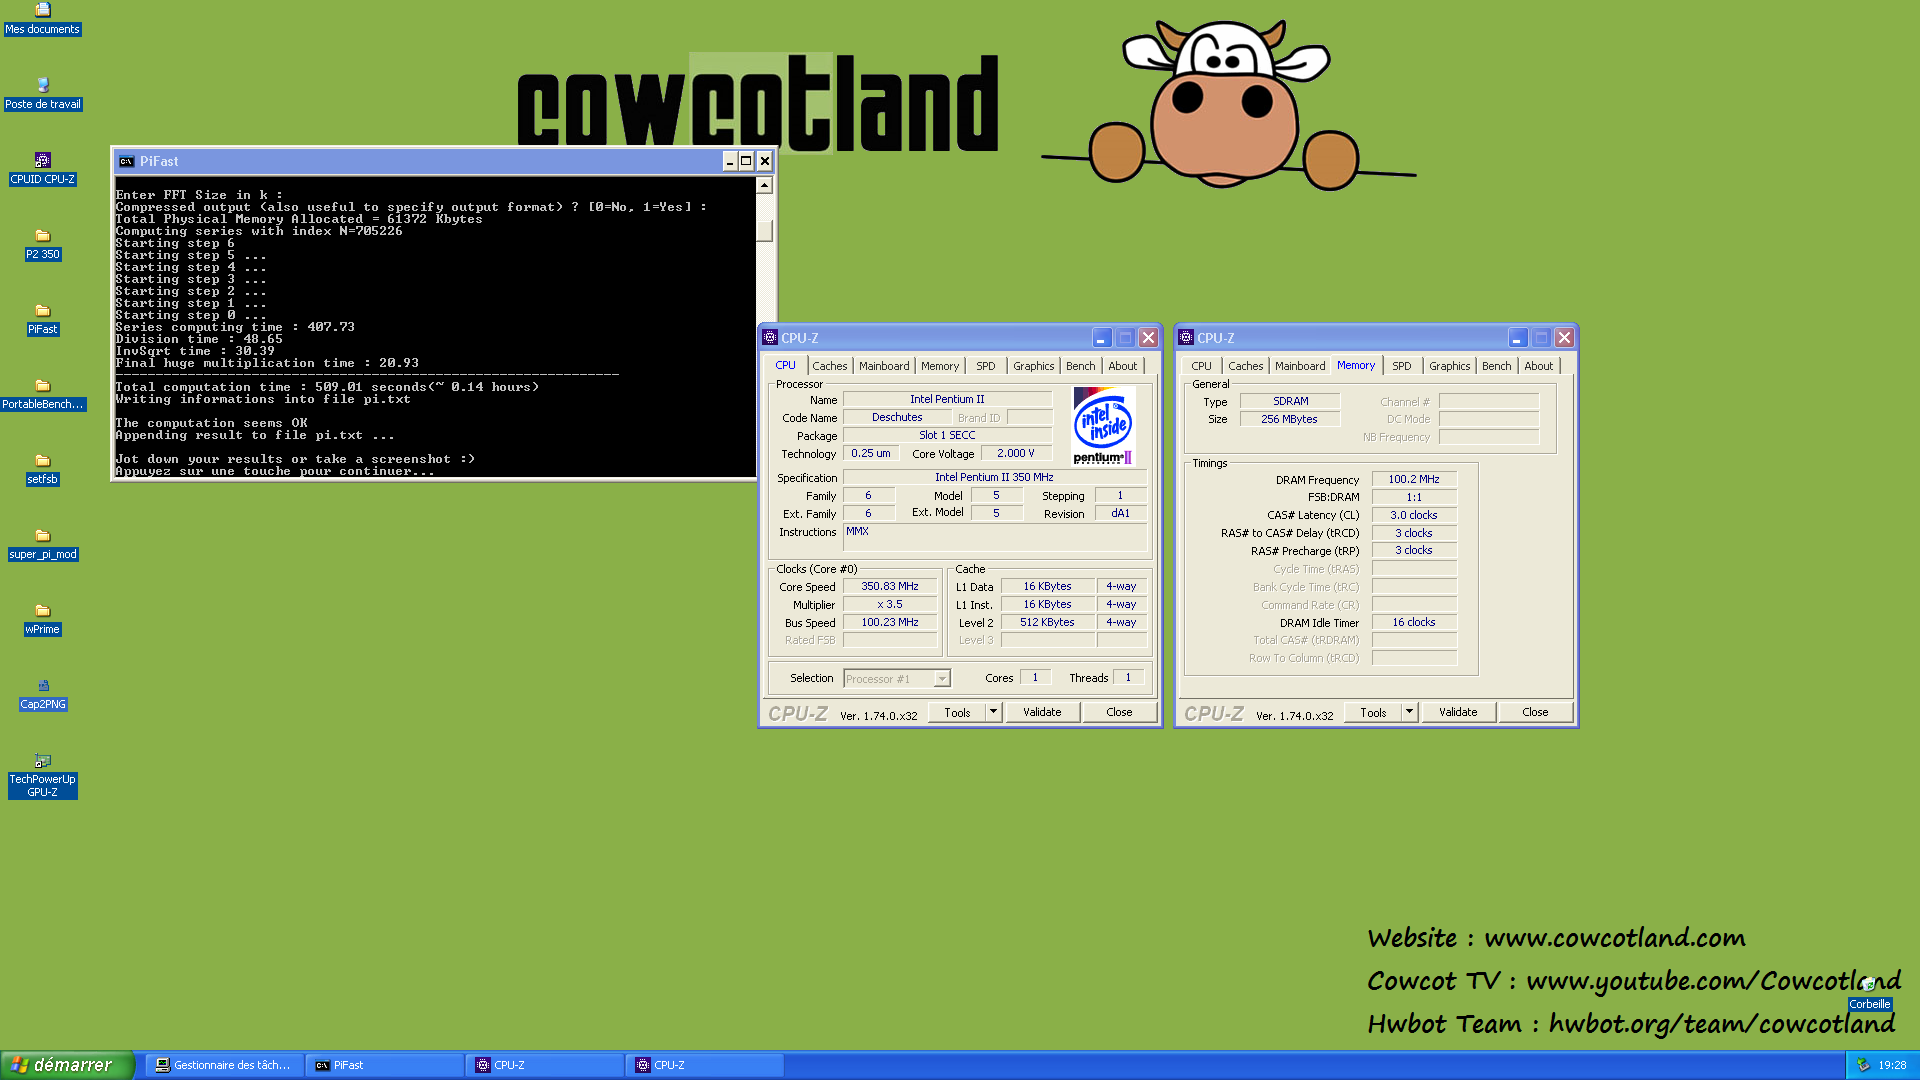1920x1080 pixels.
Task: Expand Tools dropdown arrow in right CPU-Z
Action: (x=1409, y=712)
